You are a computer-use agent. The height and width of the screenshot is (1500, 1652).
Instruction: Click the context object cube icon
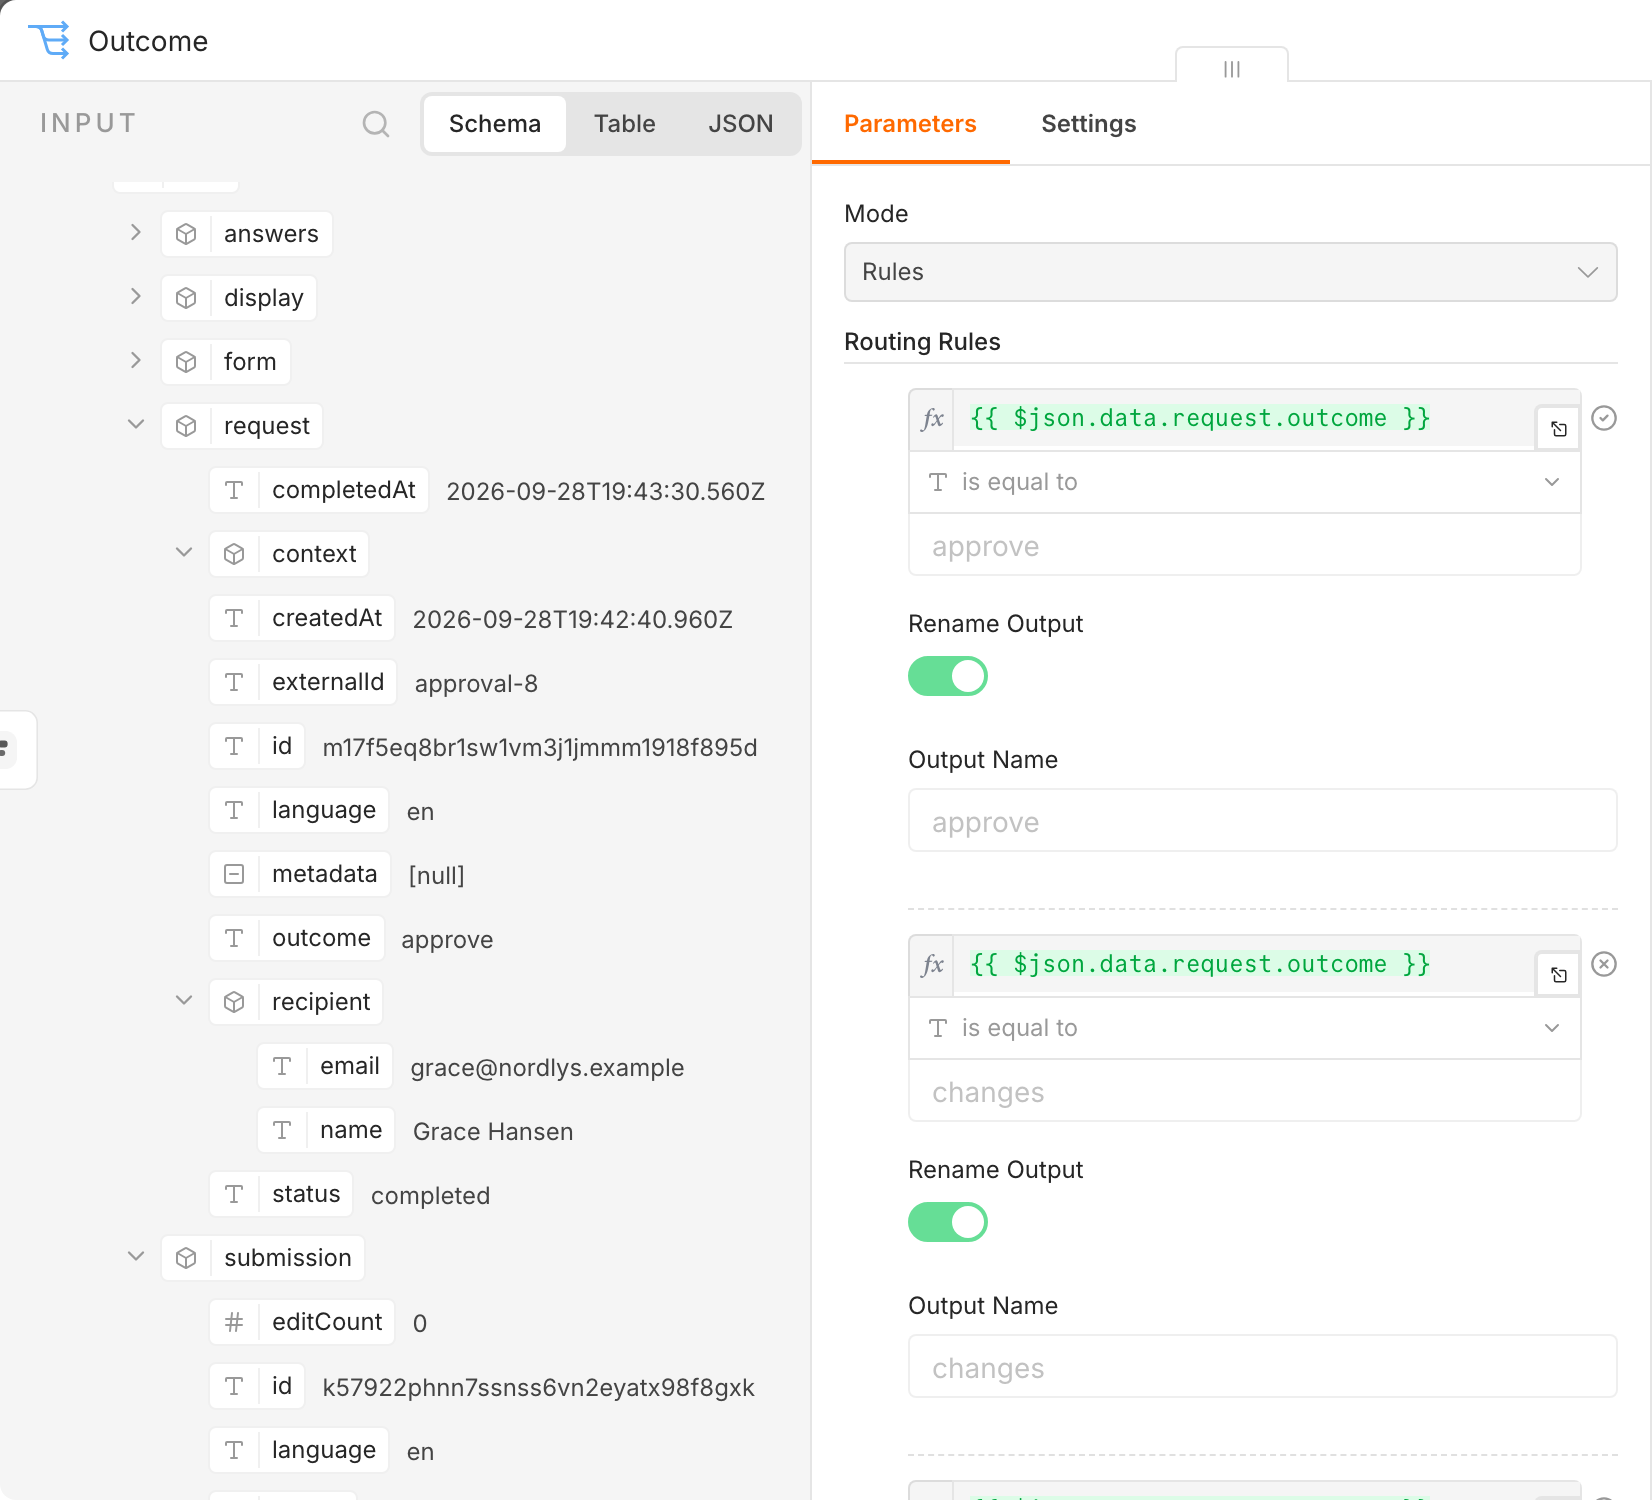tap(234, 554)
